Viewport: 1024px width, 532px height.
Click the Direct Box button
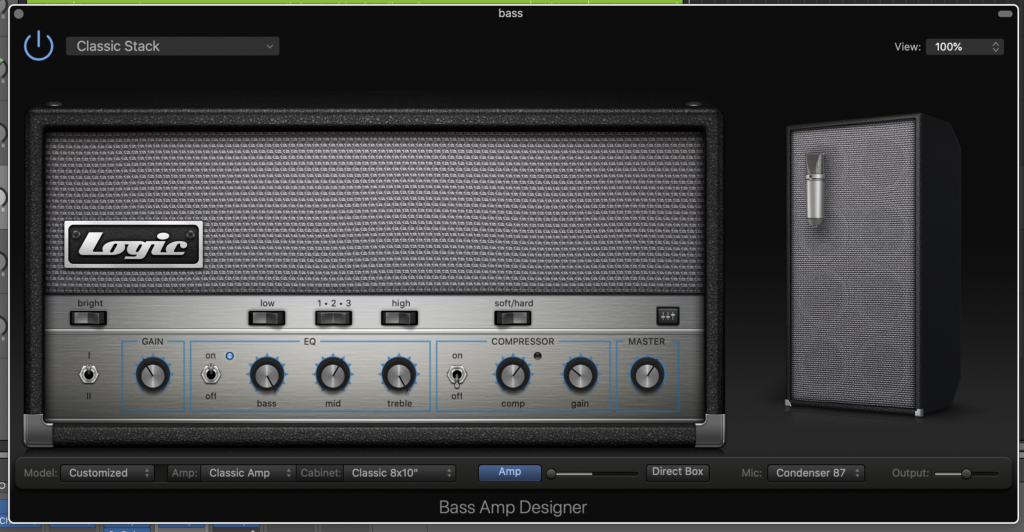677,472
